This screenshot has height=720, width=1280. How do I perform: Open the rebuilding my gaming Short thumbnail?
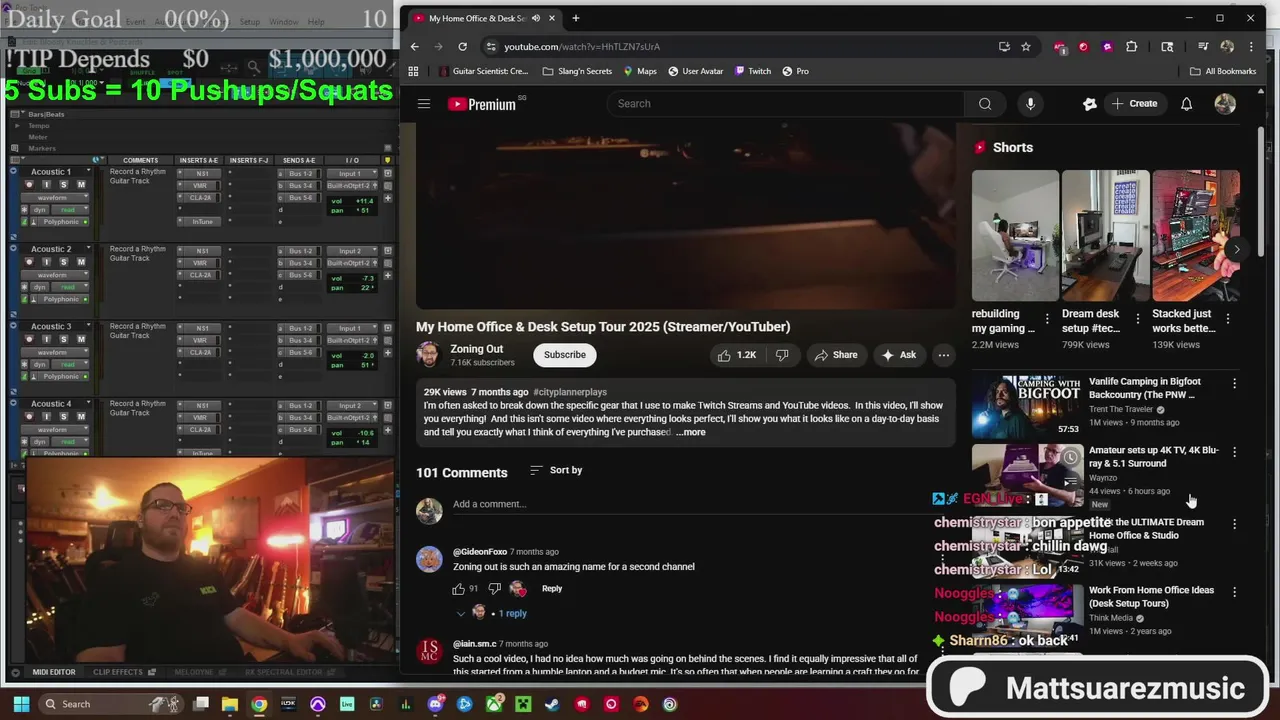[1015, 236]
